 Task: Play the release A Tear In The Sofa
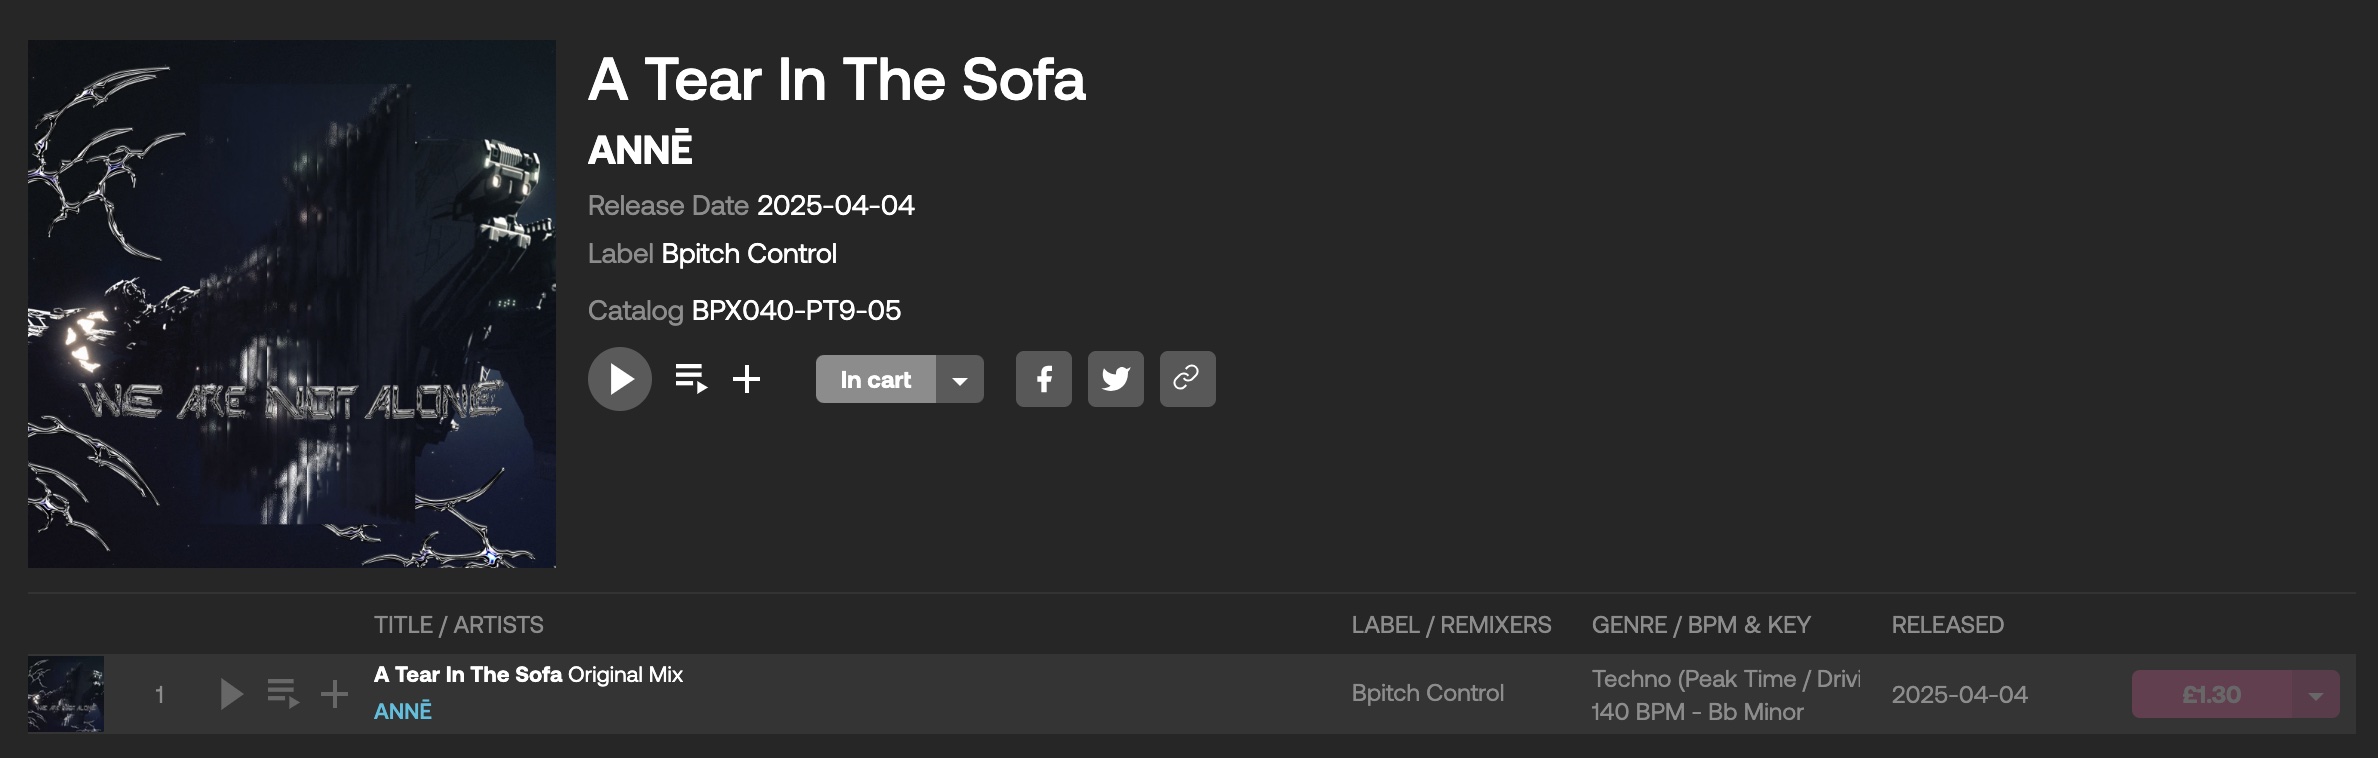(x=620, y=379)
